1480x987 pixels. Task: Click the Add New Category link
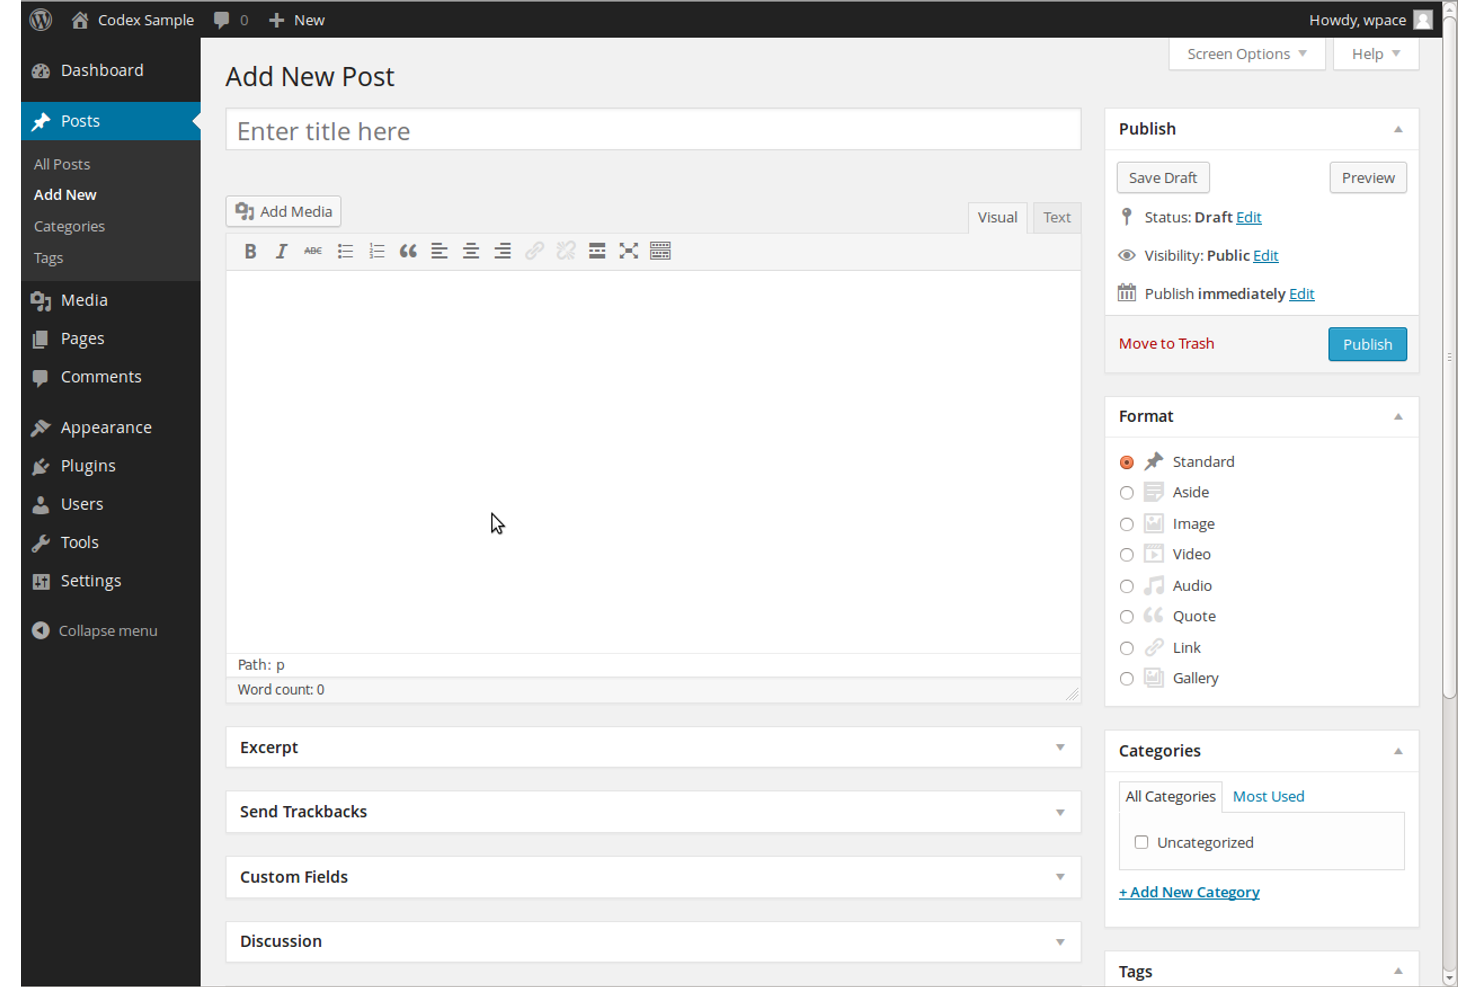1189,891
